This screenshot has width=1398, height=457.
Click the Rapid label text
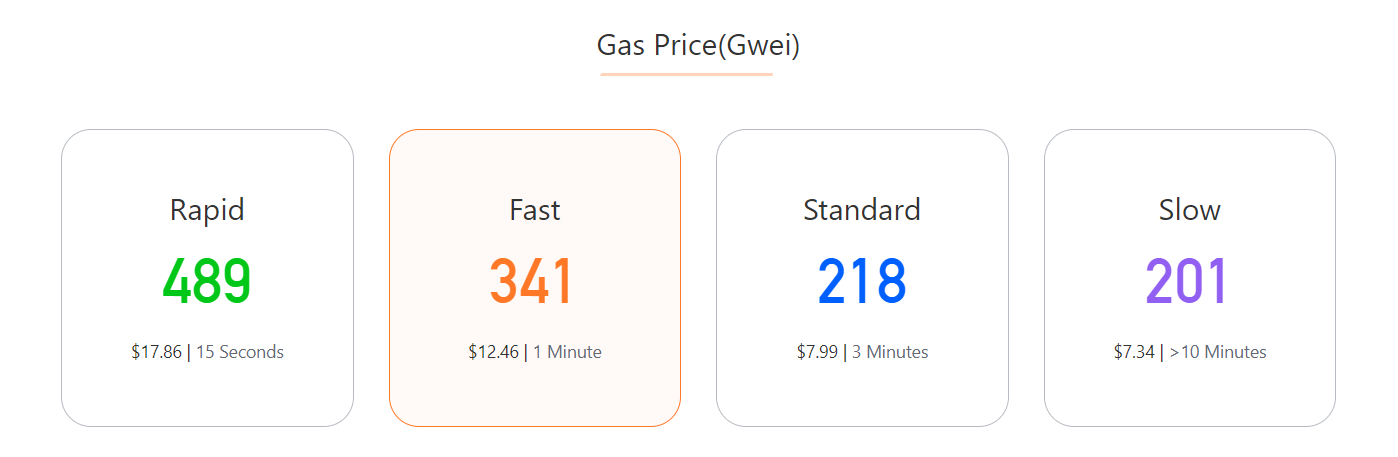tap(207, 210)
